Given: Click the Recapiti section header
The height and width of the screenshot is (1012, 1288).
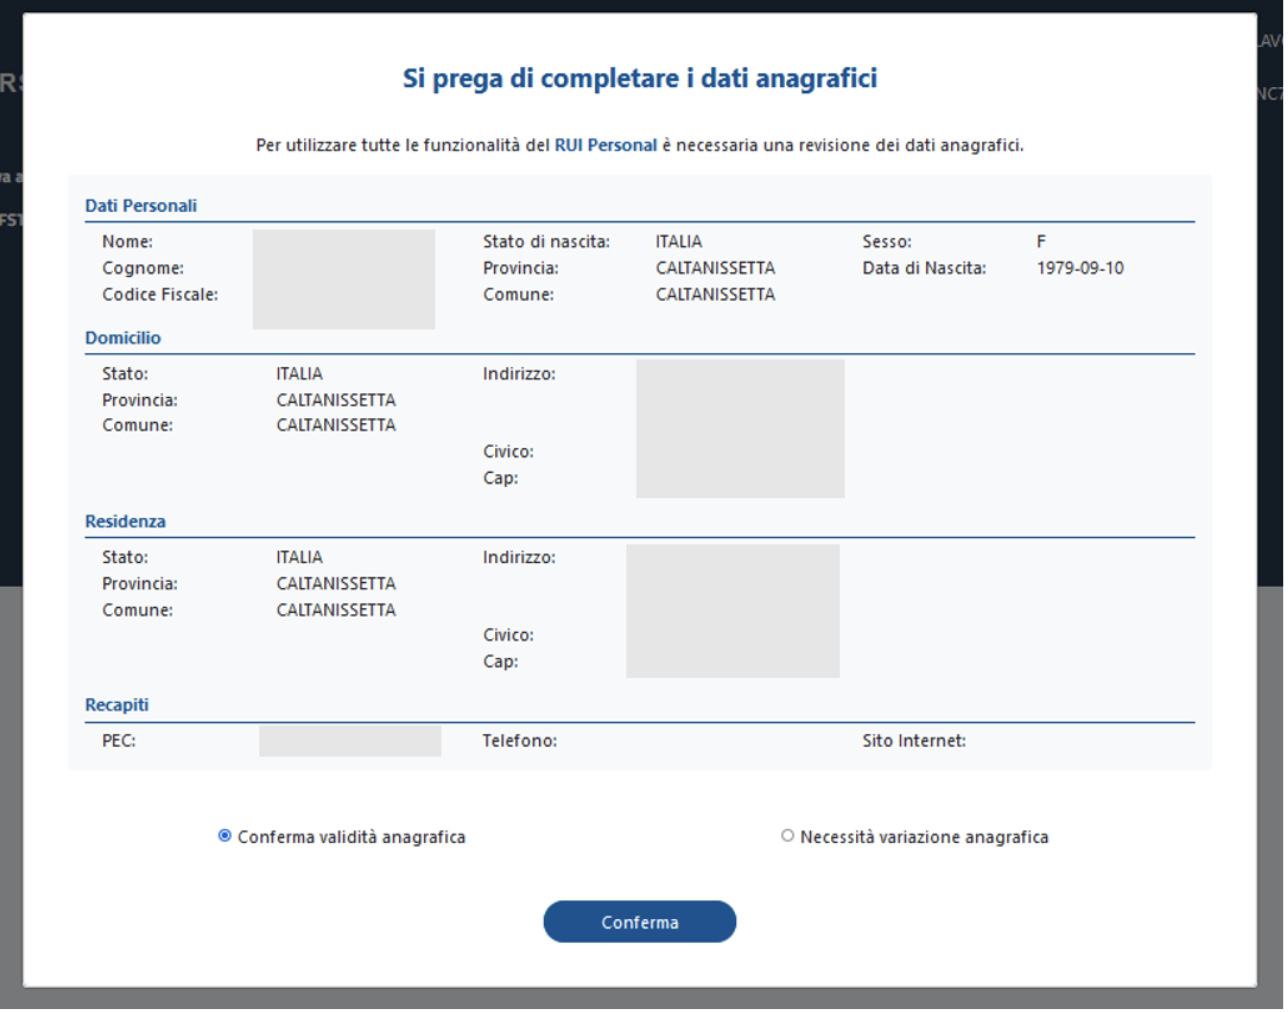Looking at the screenshot, I should (x=117, y=705).
